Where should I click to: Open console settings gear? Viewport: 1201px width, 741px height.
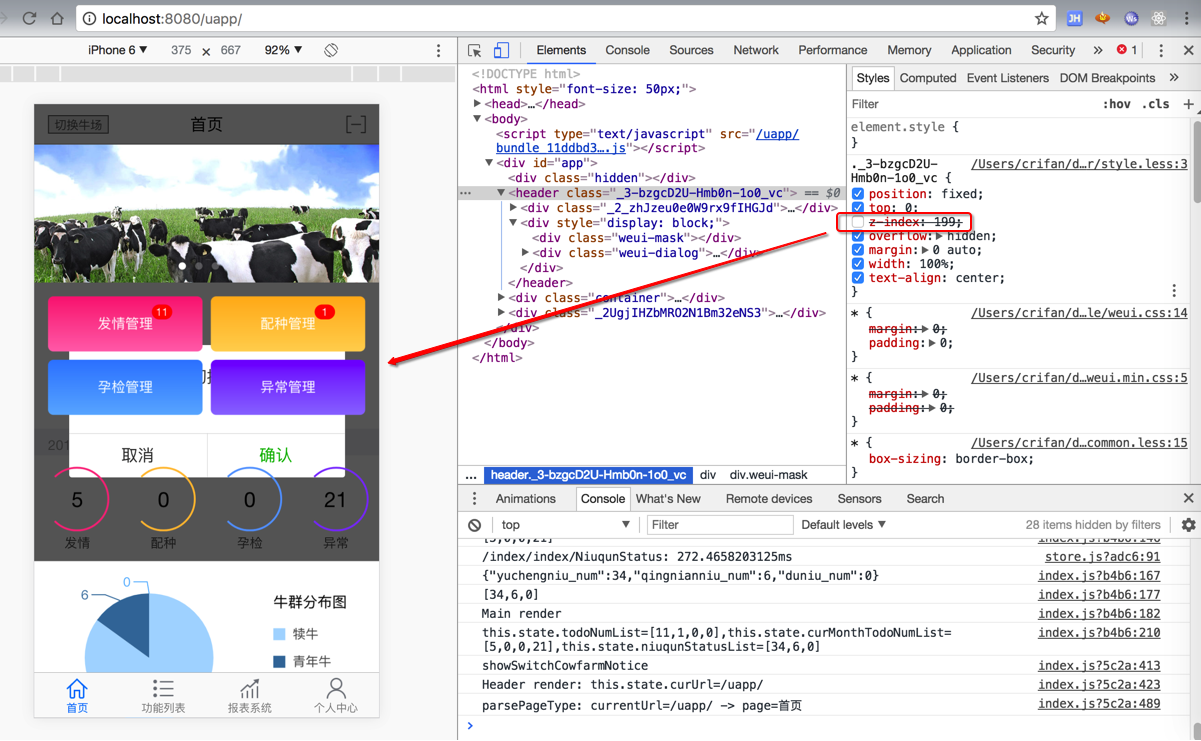tap(1188, 525)
